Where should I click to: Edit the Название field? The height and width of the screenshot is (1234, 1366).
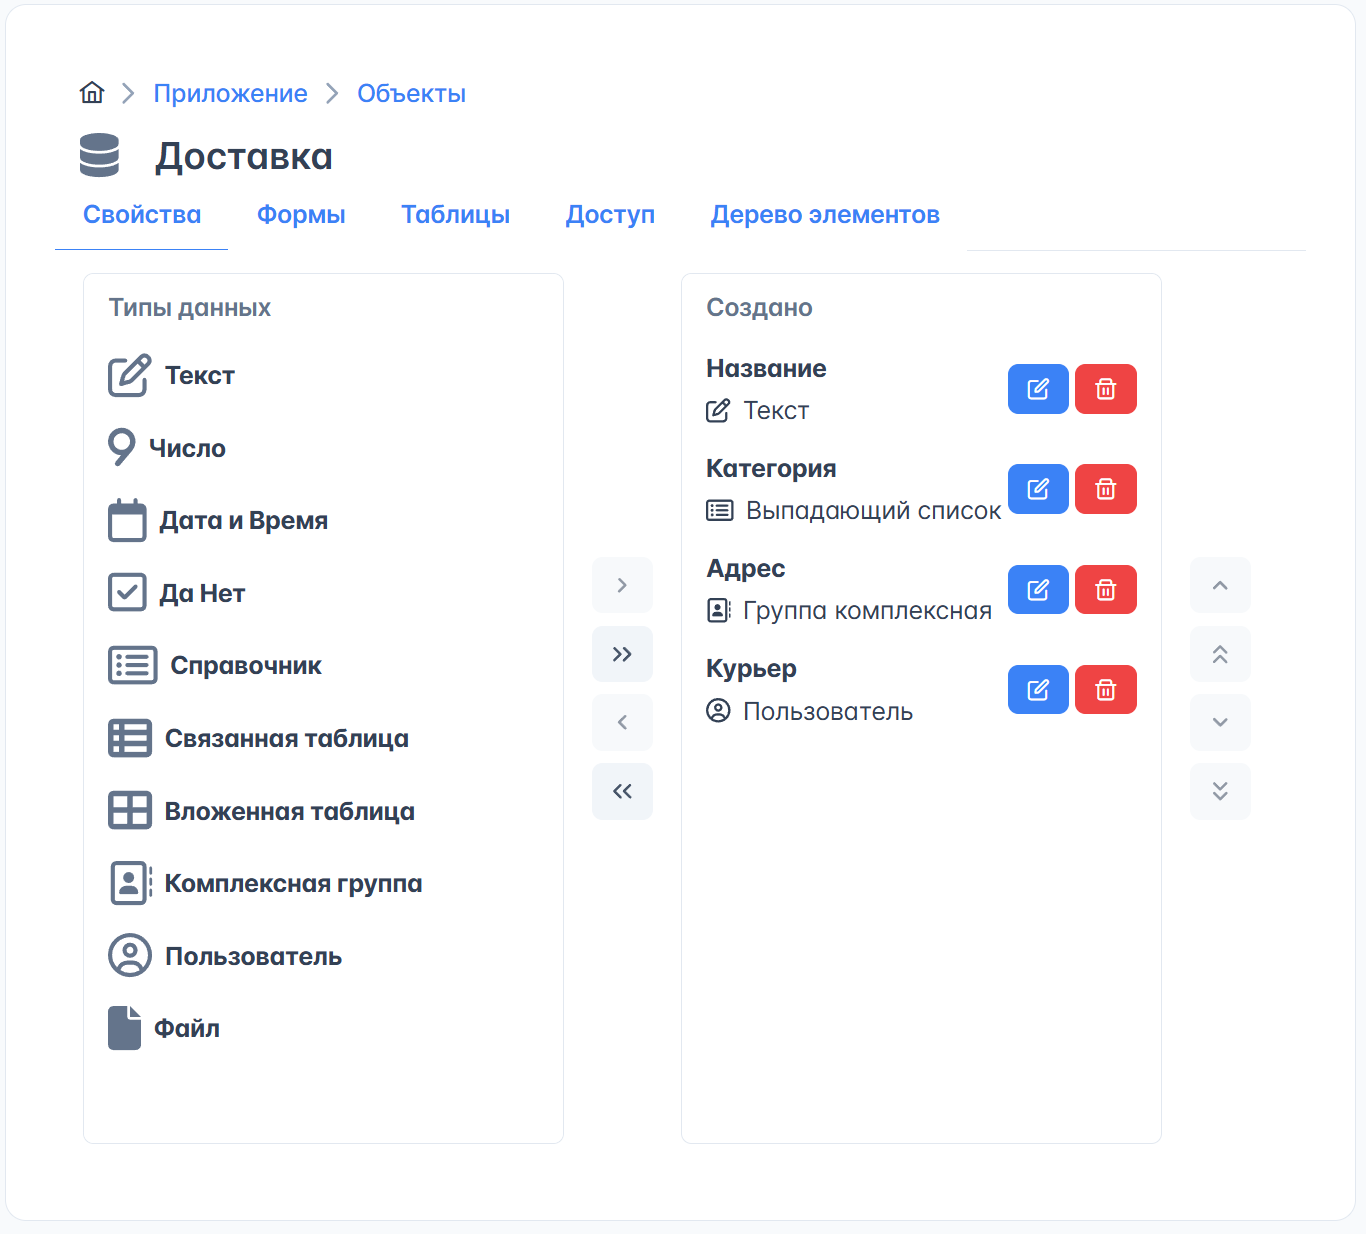1037,389
